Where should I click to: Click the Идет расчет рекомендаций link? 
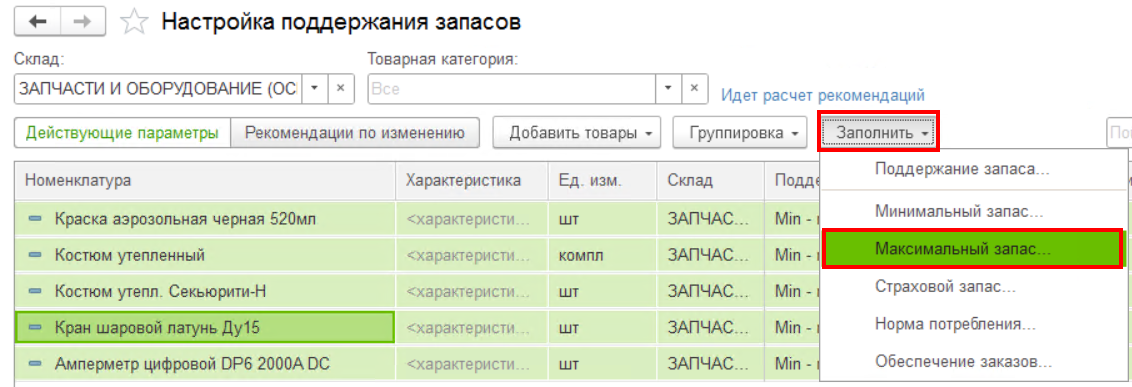tap(823, 95)
